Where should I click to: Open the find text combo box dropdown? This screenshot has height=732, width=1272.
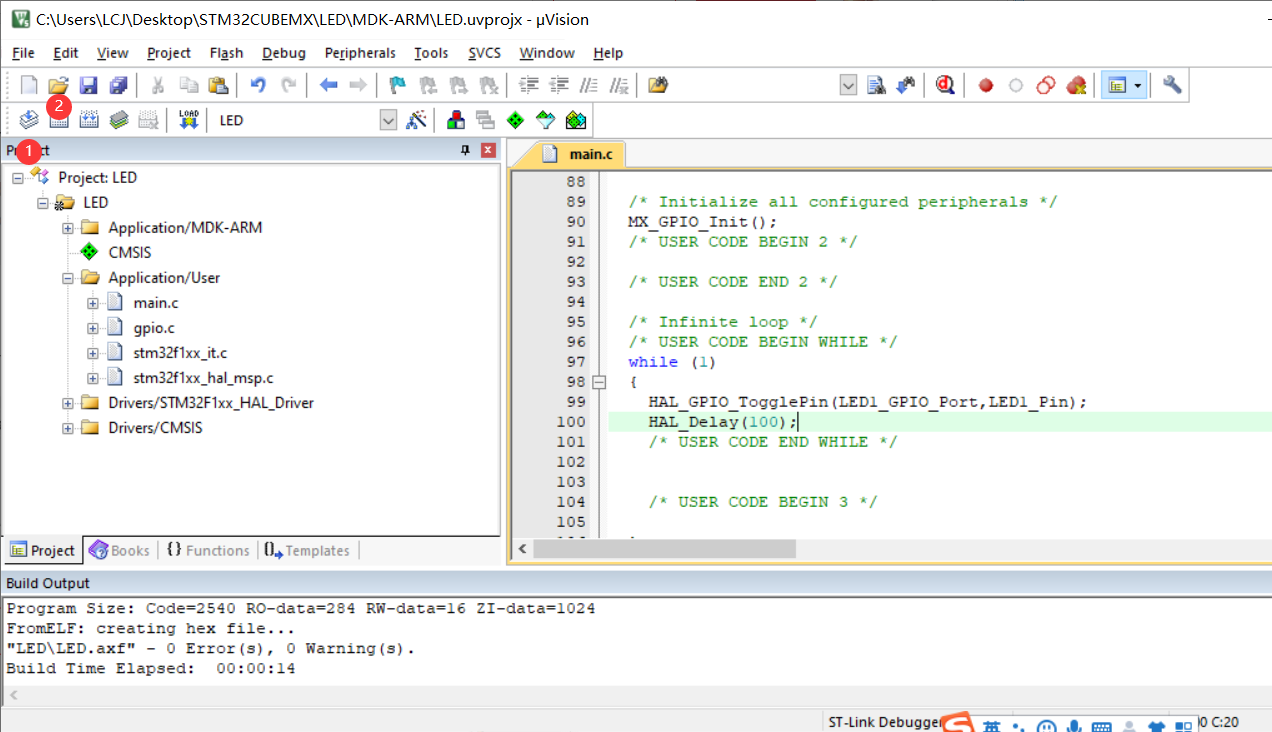pyautogui.click(x=848, y=86)
